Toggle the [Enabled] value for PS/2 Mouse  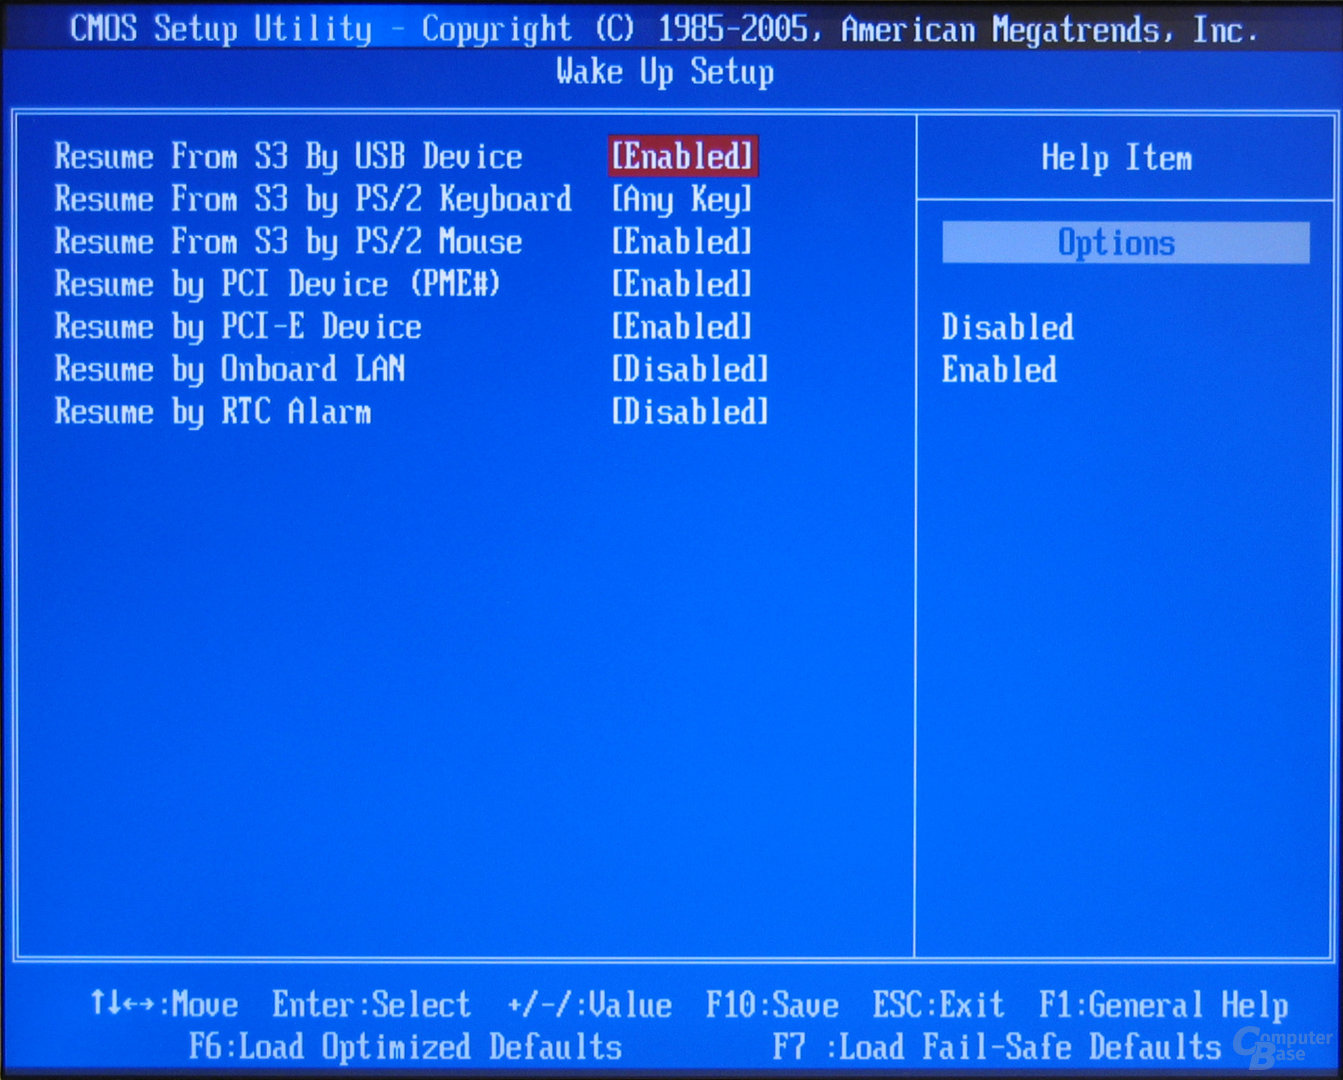681,242
